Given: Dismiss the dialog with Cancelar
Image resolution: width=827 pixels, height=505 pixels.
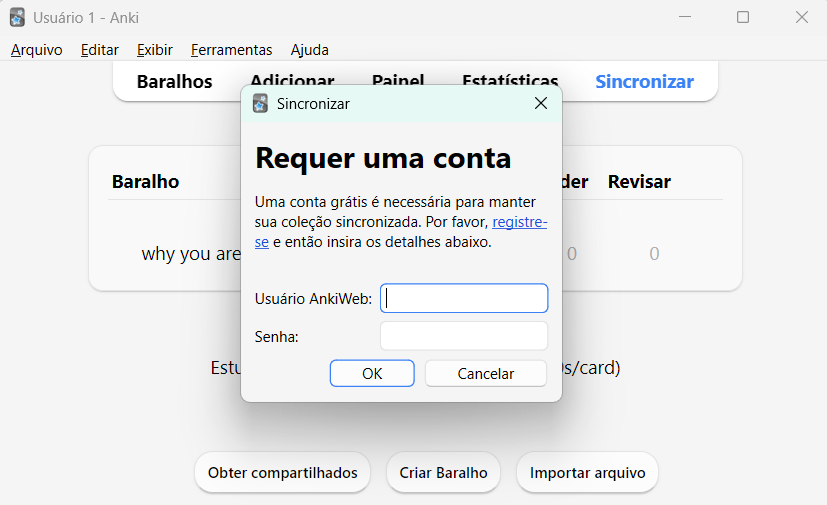Looking at the screenshot, I should coord(486,373).
